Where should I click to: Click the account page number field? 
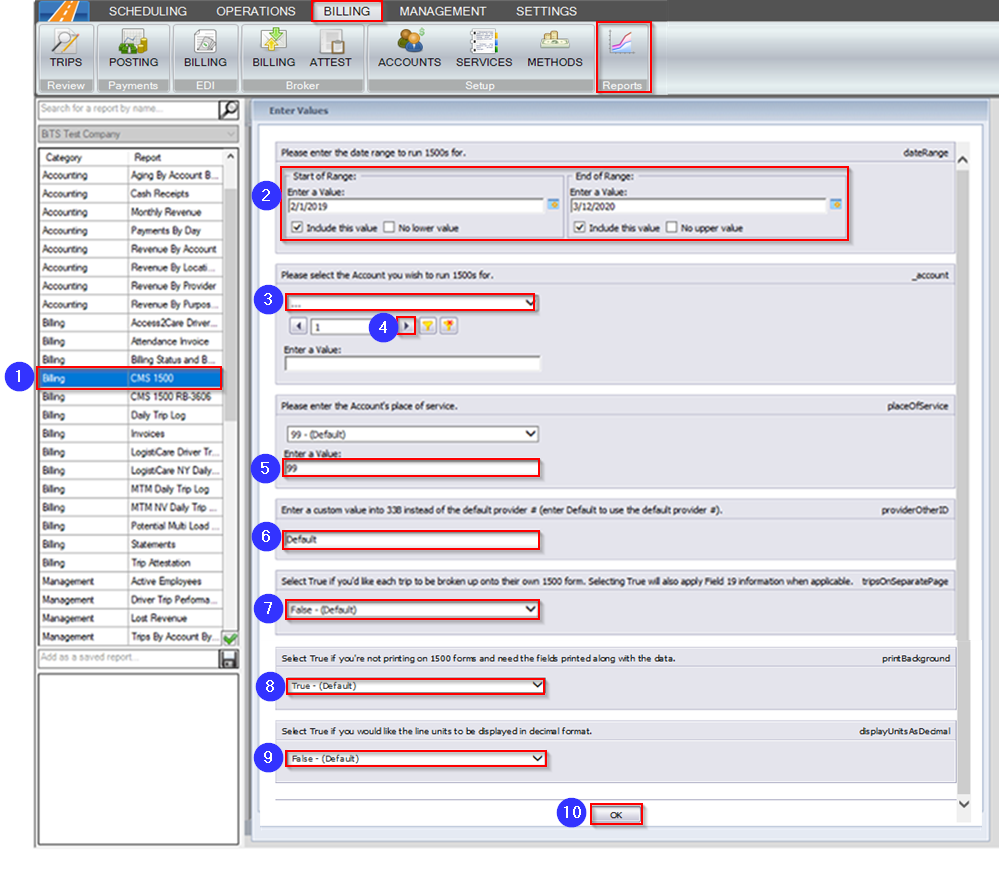(341, 327)
